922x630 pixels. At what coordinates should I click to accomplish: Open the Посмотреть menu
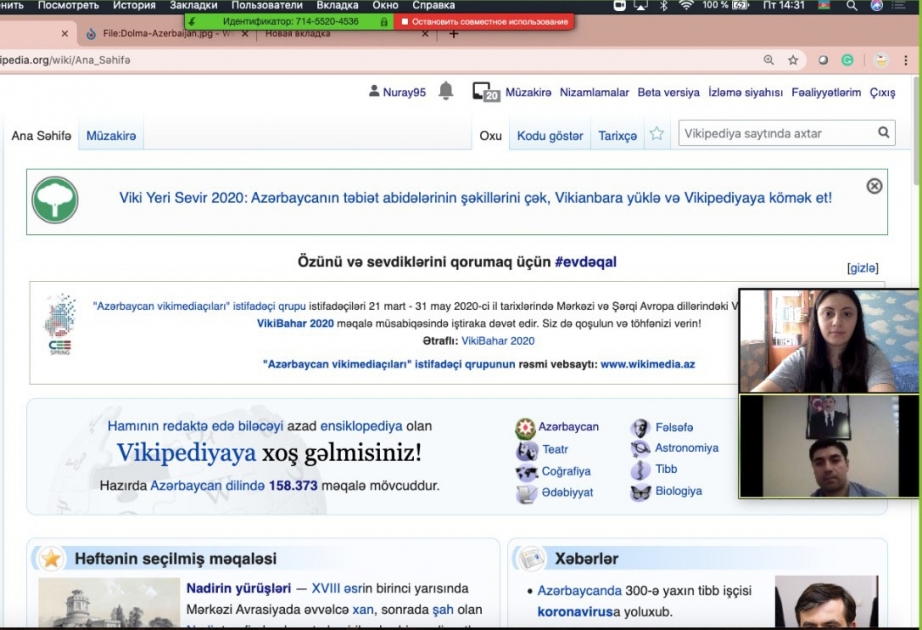(x=68, y=5)
